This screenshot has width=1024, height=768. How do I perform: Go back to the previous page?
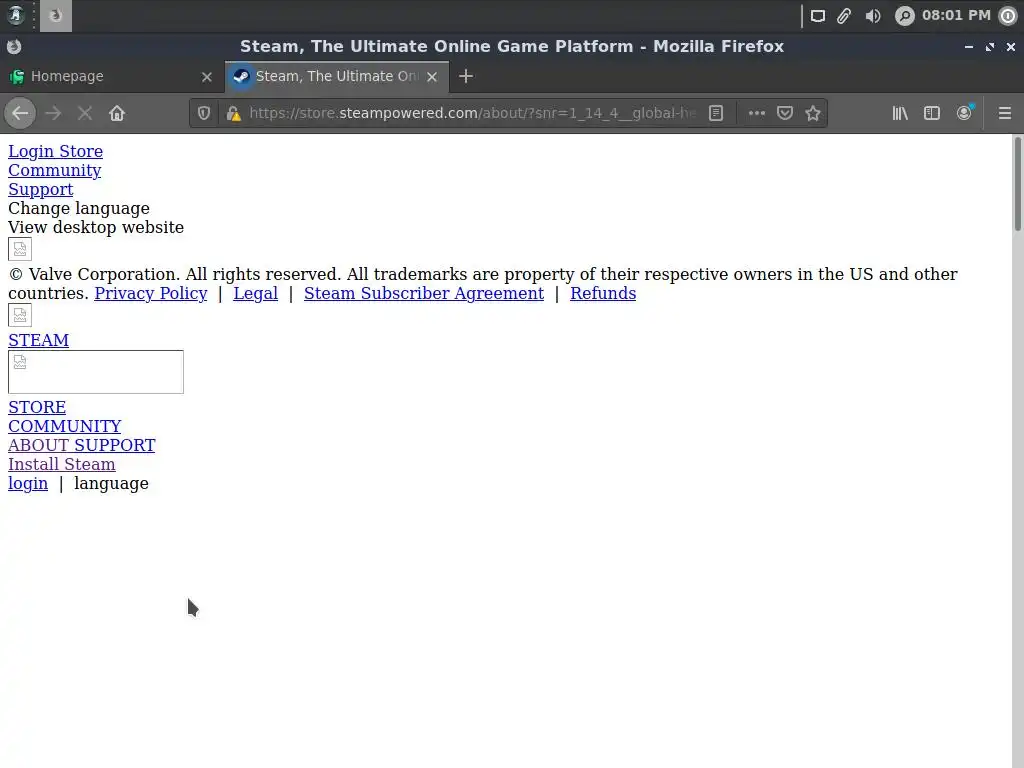tap(20, 113)
